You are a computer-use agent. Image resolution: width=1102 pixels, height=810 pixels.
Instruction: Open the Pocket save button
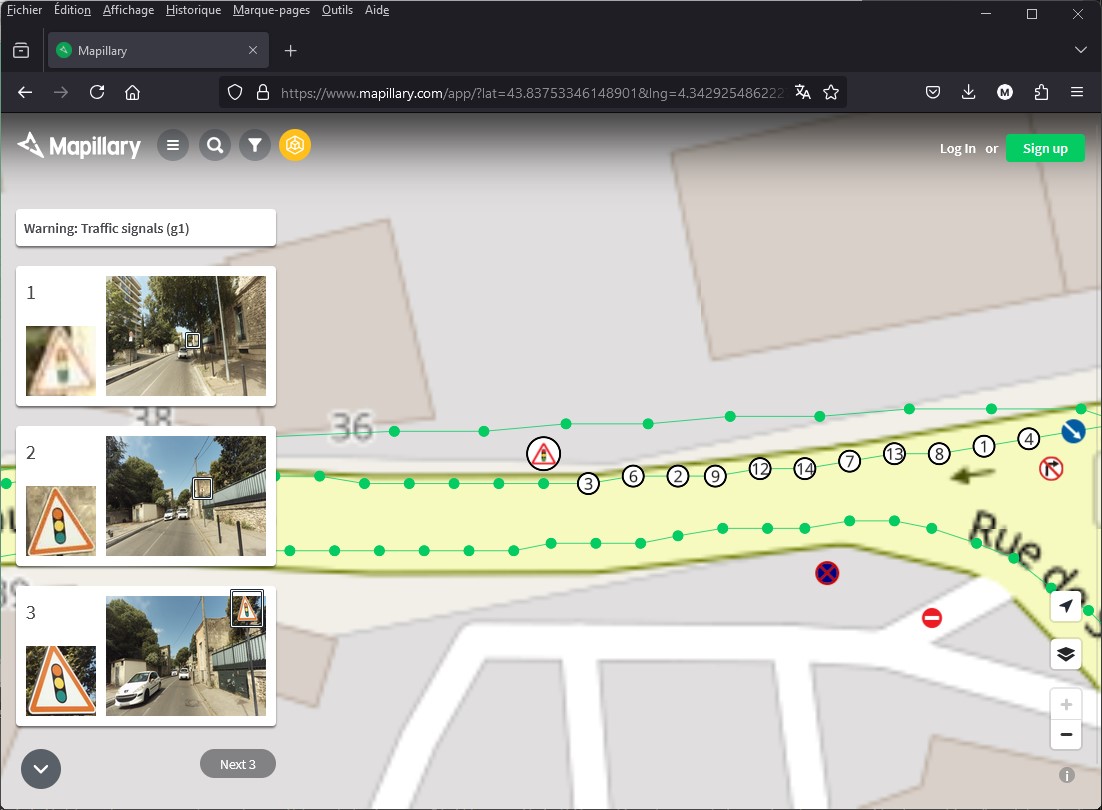click(933, 92)
